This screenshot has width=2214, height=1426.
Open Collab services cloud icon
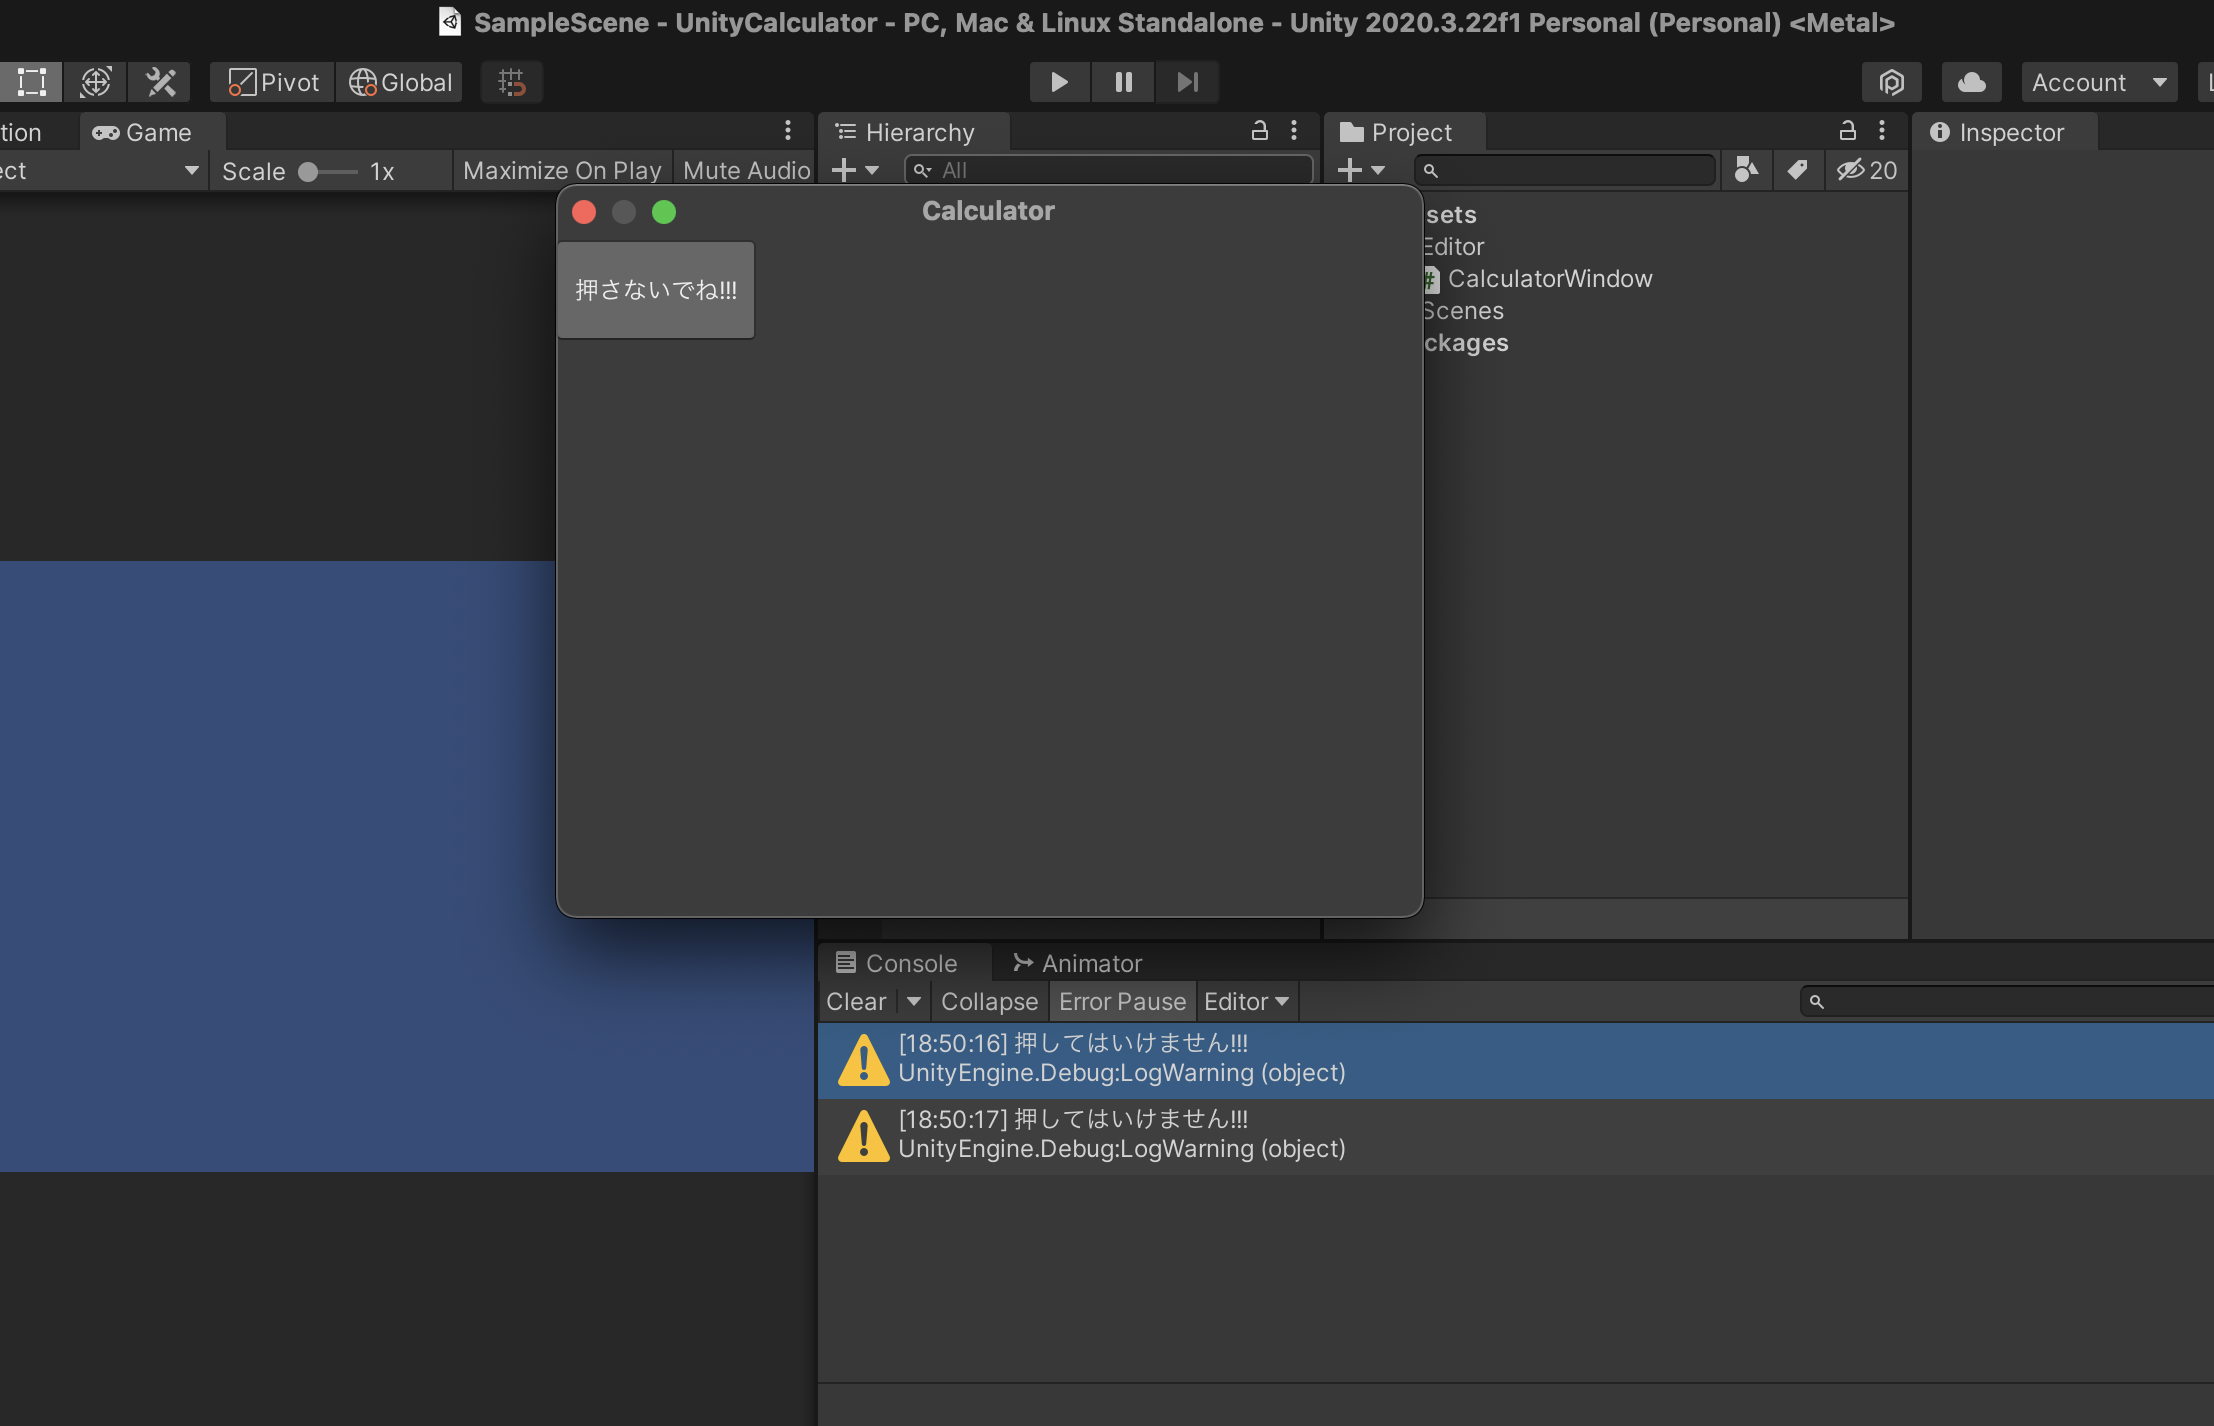(x=1971, y=82)
